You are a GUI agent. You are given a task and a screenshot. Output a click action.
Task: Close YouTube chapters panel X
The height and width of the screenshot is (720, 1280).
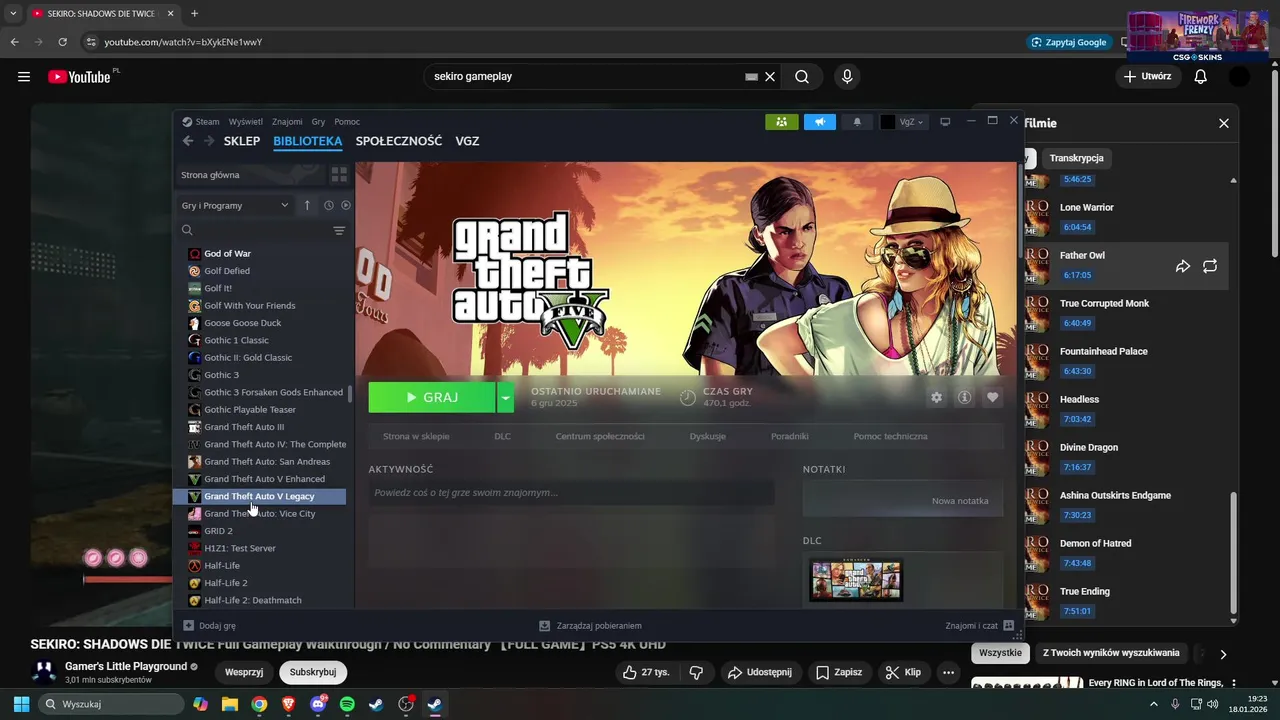tap(1224, 123)
